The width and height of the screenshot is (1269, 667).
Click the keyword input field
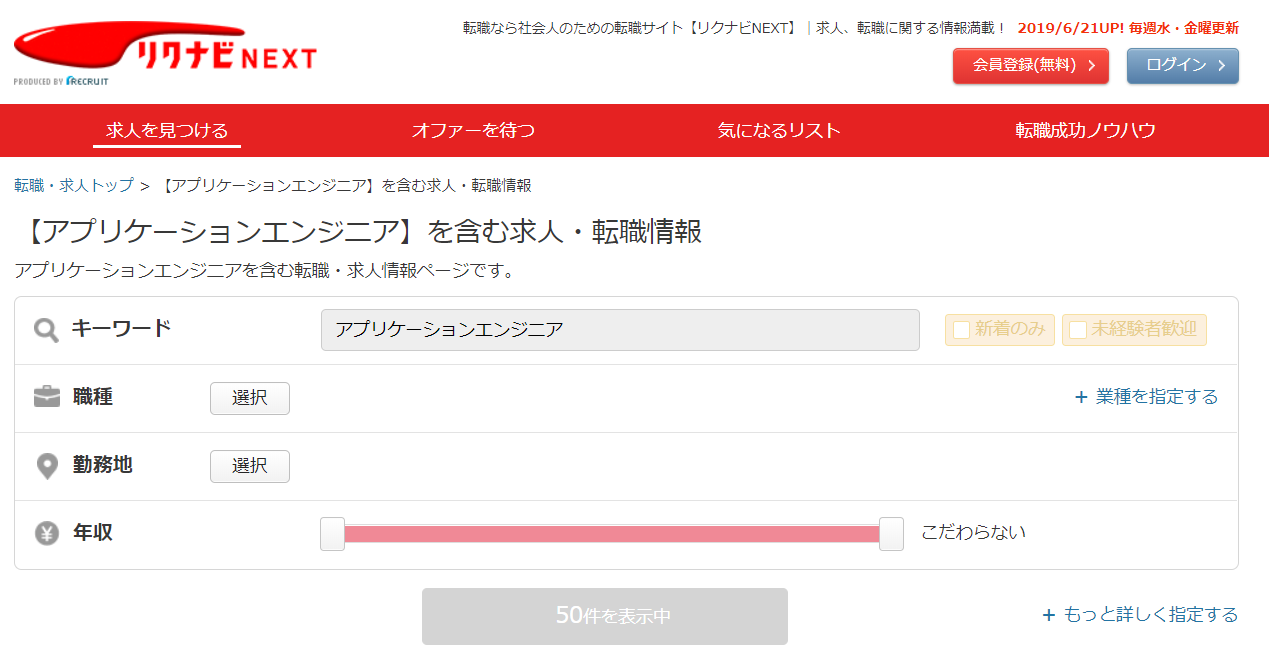coord(620,330)
